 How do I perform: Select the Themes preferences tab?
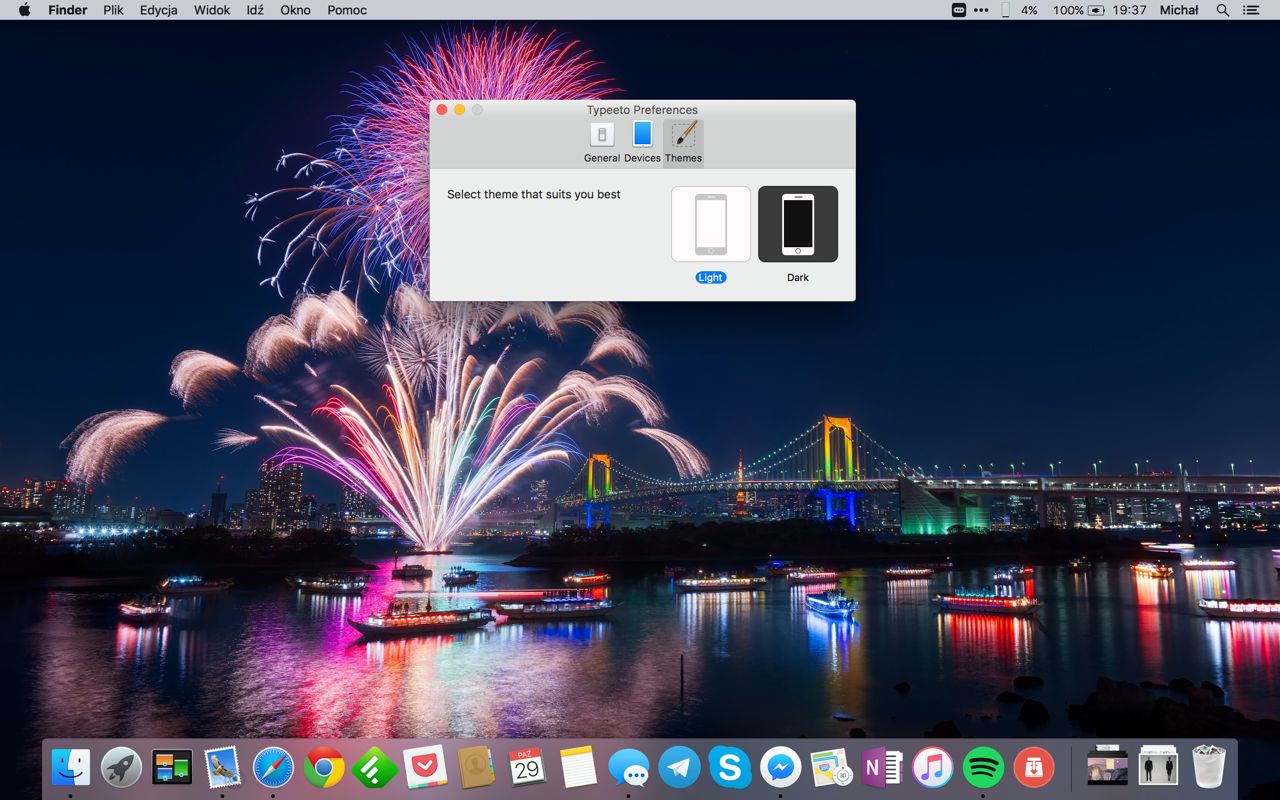pyautogui.click(x=683, y=143)
